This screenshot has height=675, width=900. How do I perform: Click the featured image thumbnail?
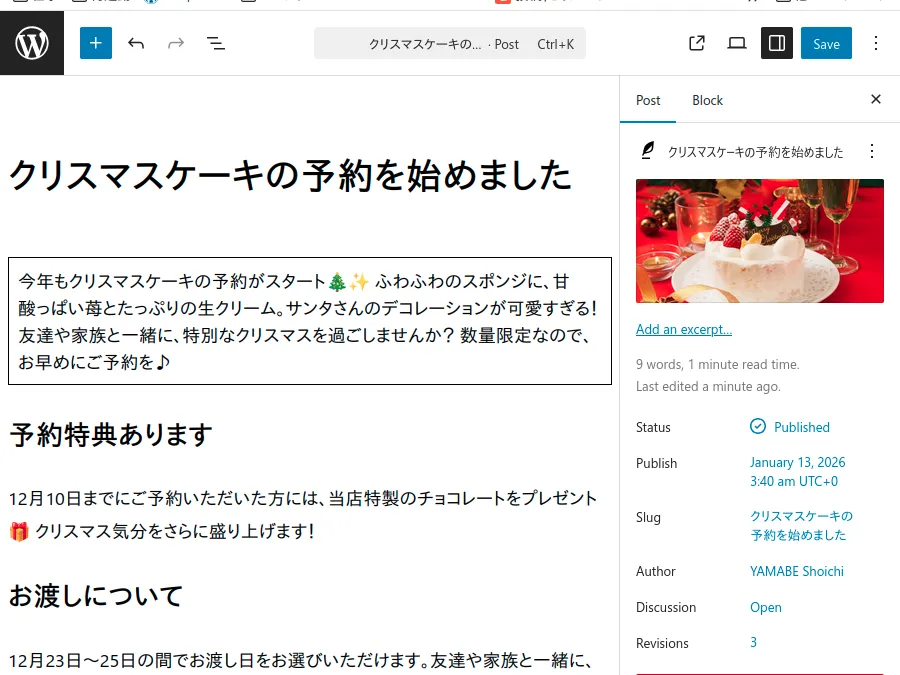pos(760,241)
